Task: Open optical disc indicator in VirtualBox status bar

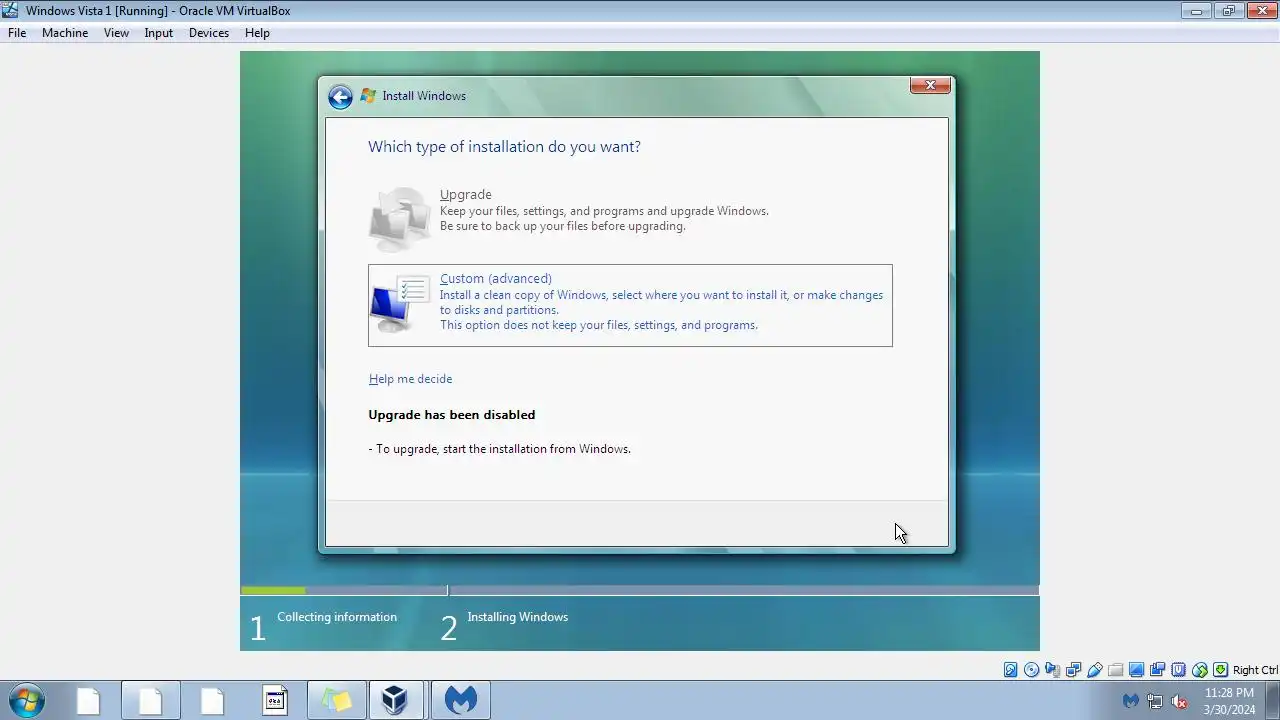Action: tap(1032, 670)
